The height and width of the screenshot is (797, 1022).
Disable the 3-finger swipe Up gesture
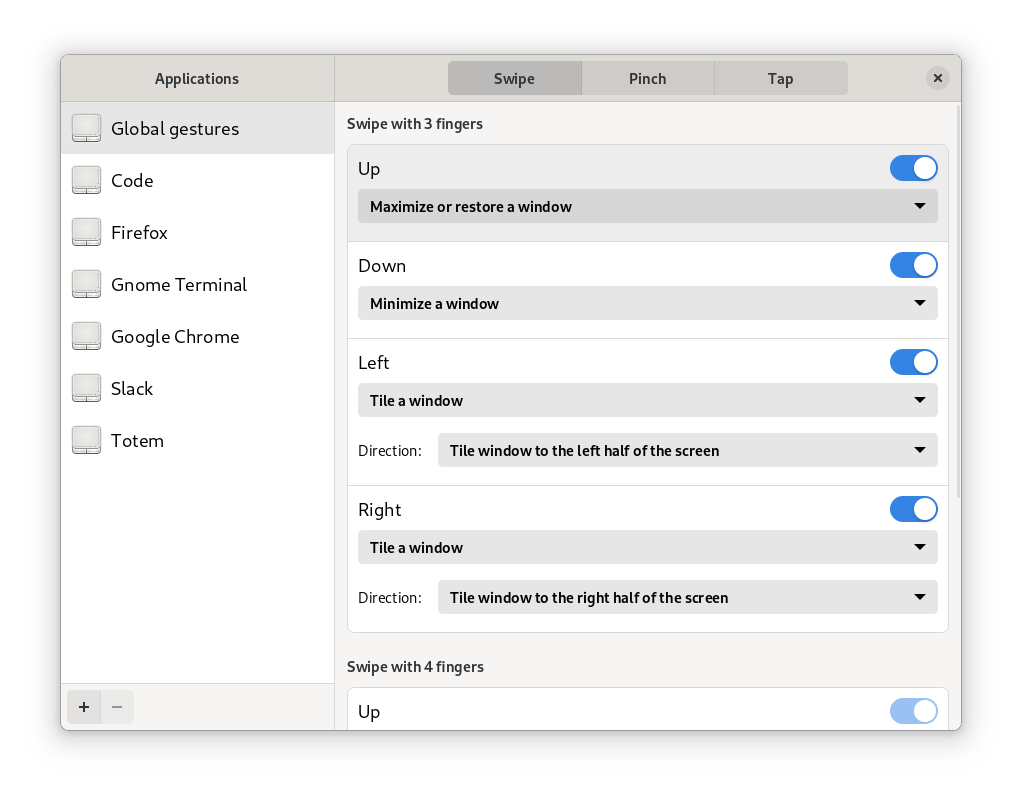[914, 168]
